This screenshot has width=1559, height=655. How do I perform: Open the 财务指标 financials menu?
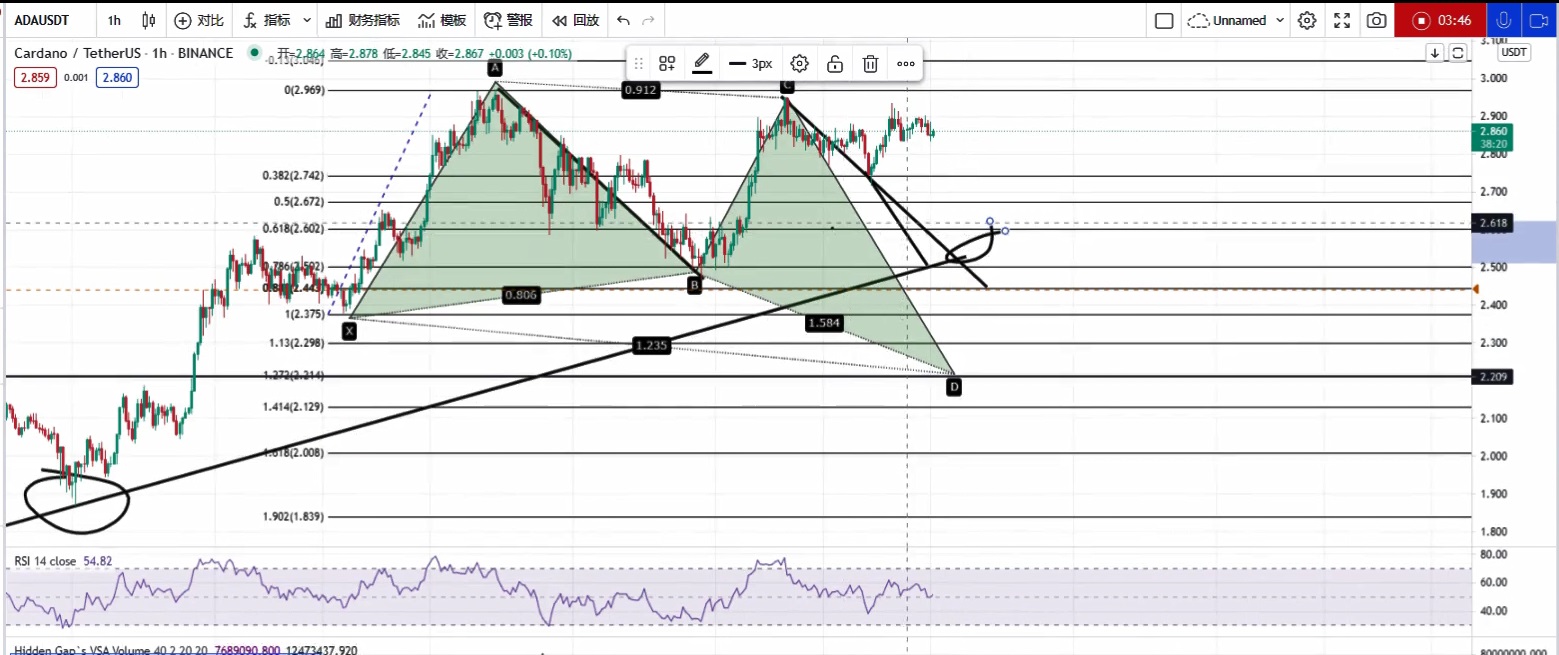point(362,20)
